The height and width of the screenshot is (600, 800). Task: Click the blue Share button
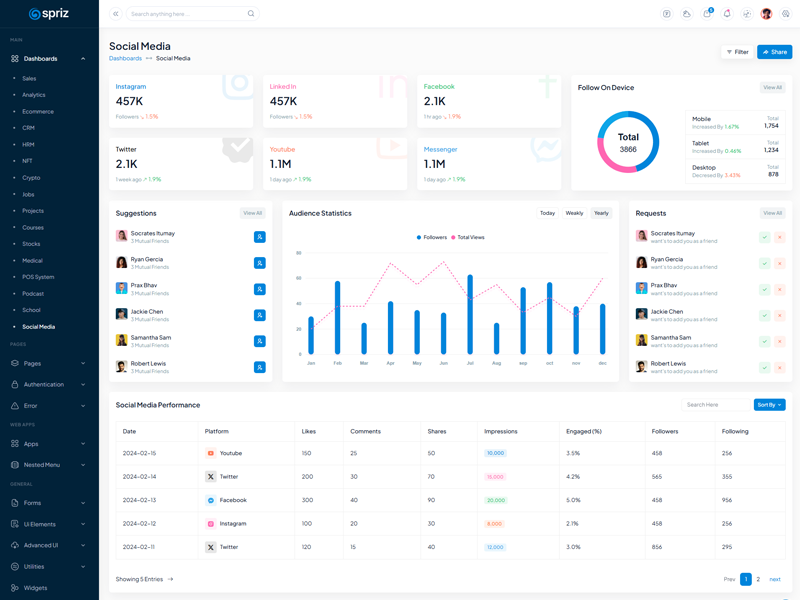(774, 52)
